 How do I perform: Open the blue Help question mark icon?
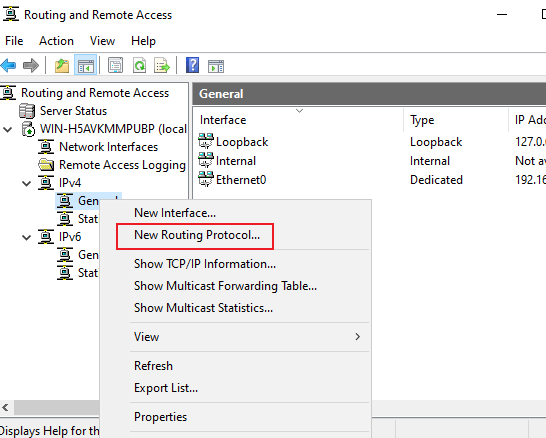(193, 65)
